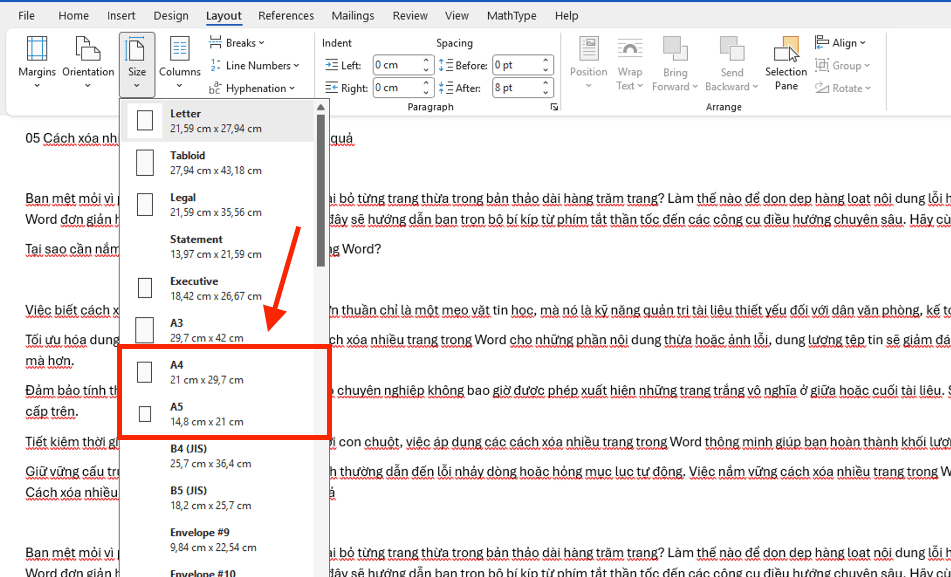Click the Breaks page icon

215,42
